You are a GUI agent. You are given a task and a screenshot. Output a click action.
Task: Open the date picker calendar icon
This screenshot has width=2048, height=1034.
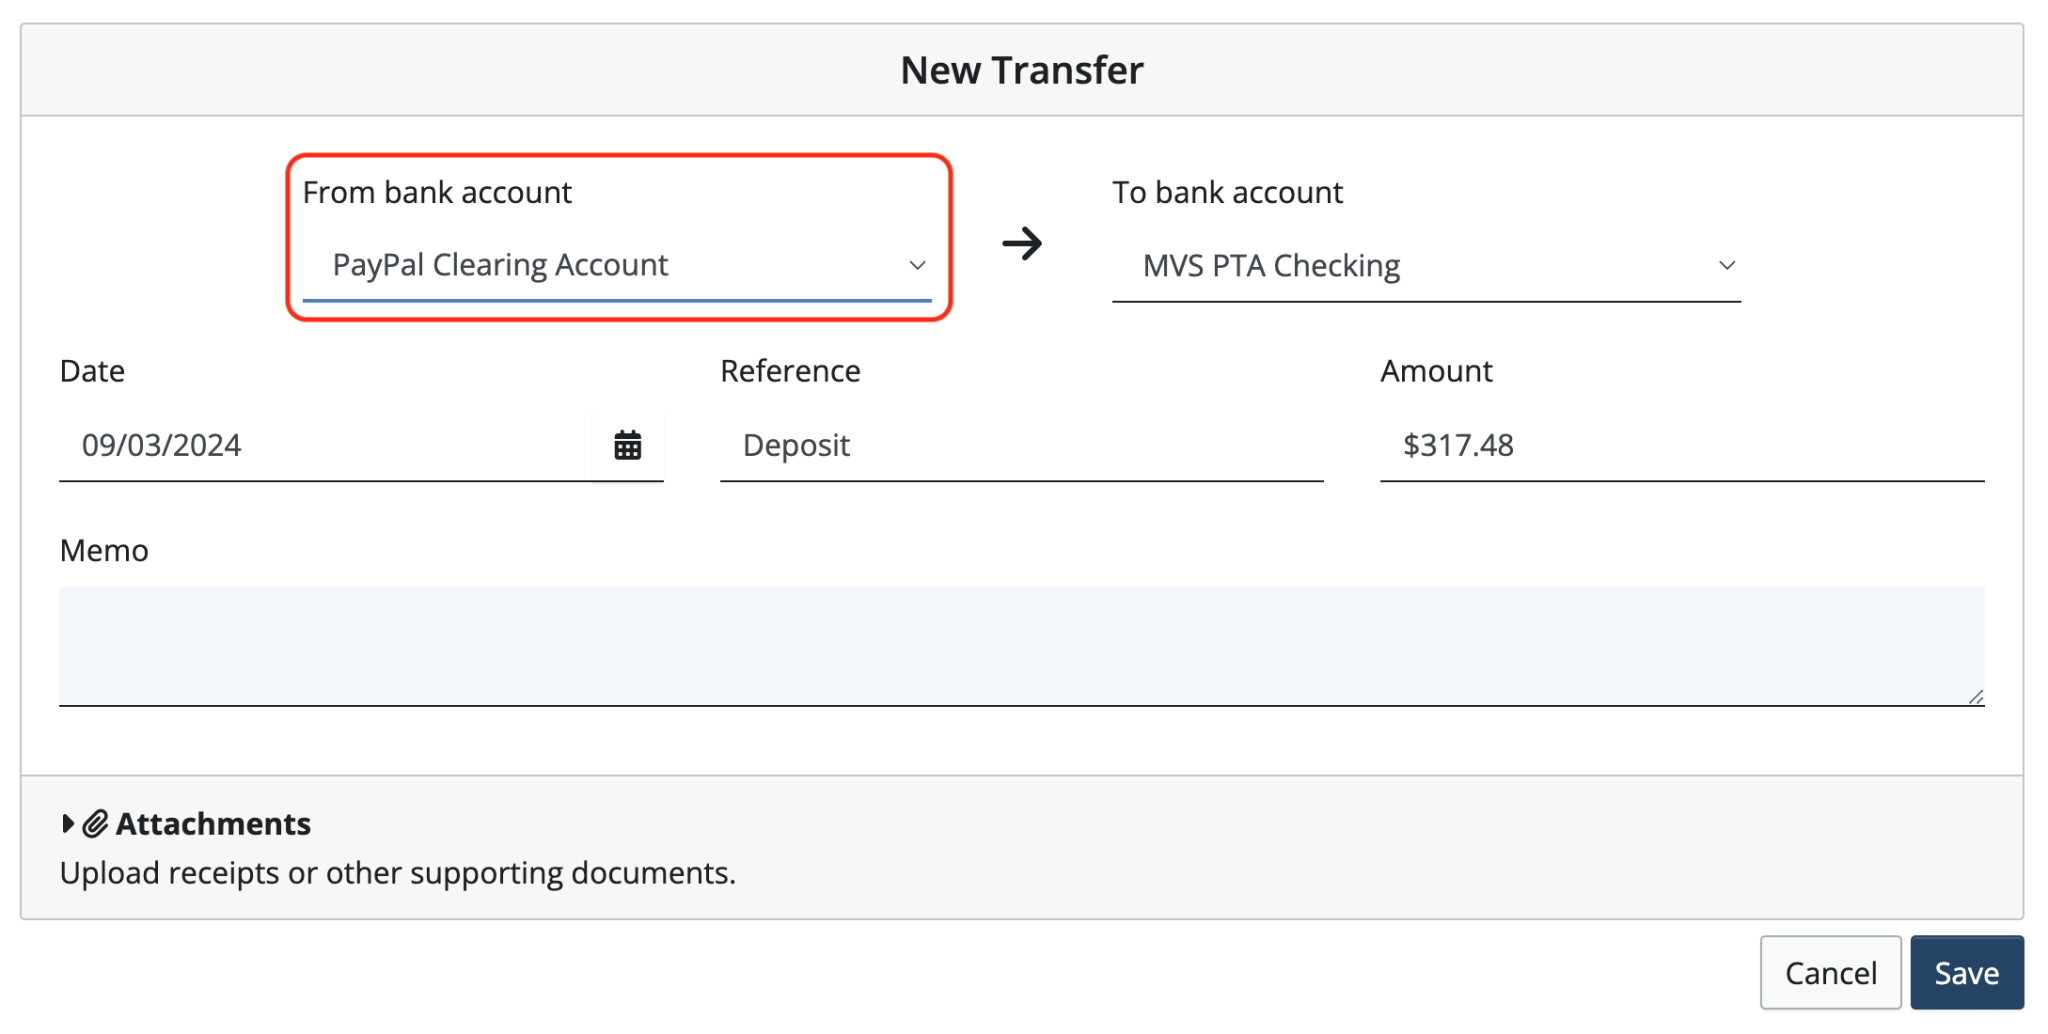tap(627, 445)
